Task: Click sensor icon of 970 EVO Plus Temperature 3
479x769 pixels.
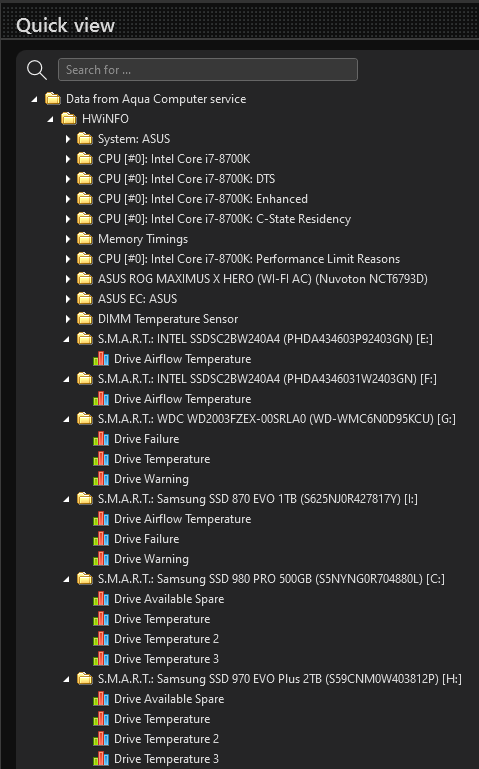Action: click(x=101, y=759)
